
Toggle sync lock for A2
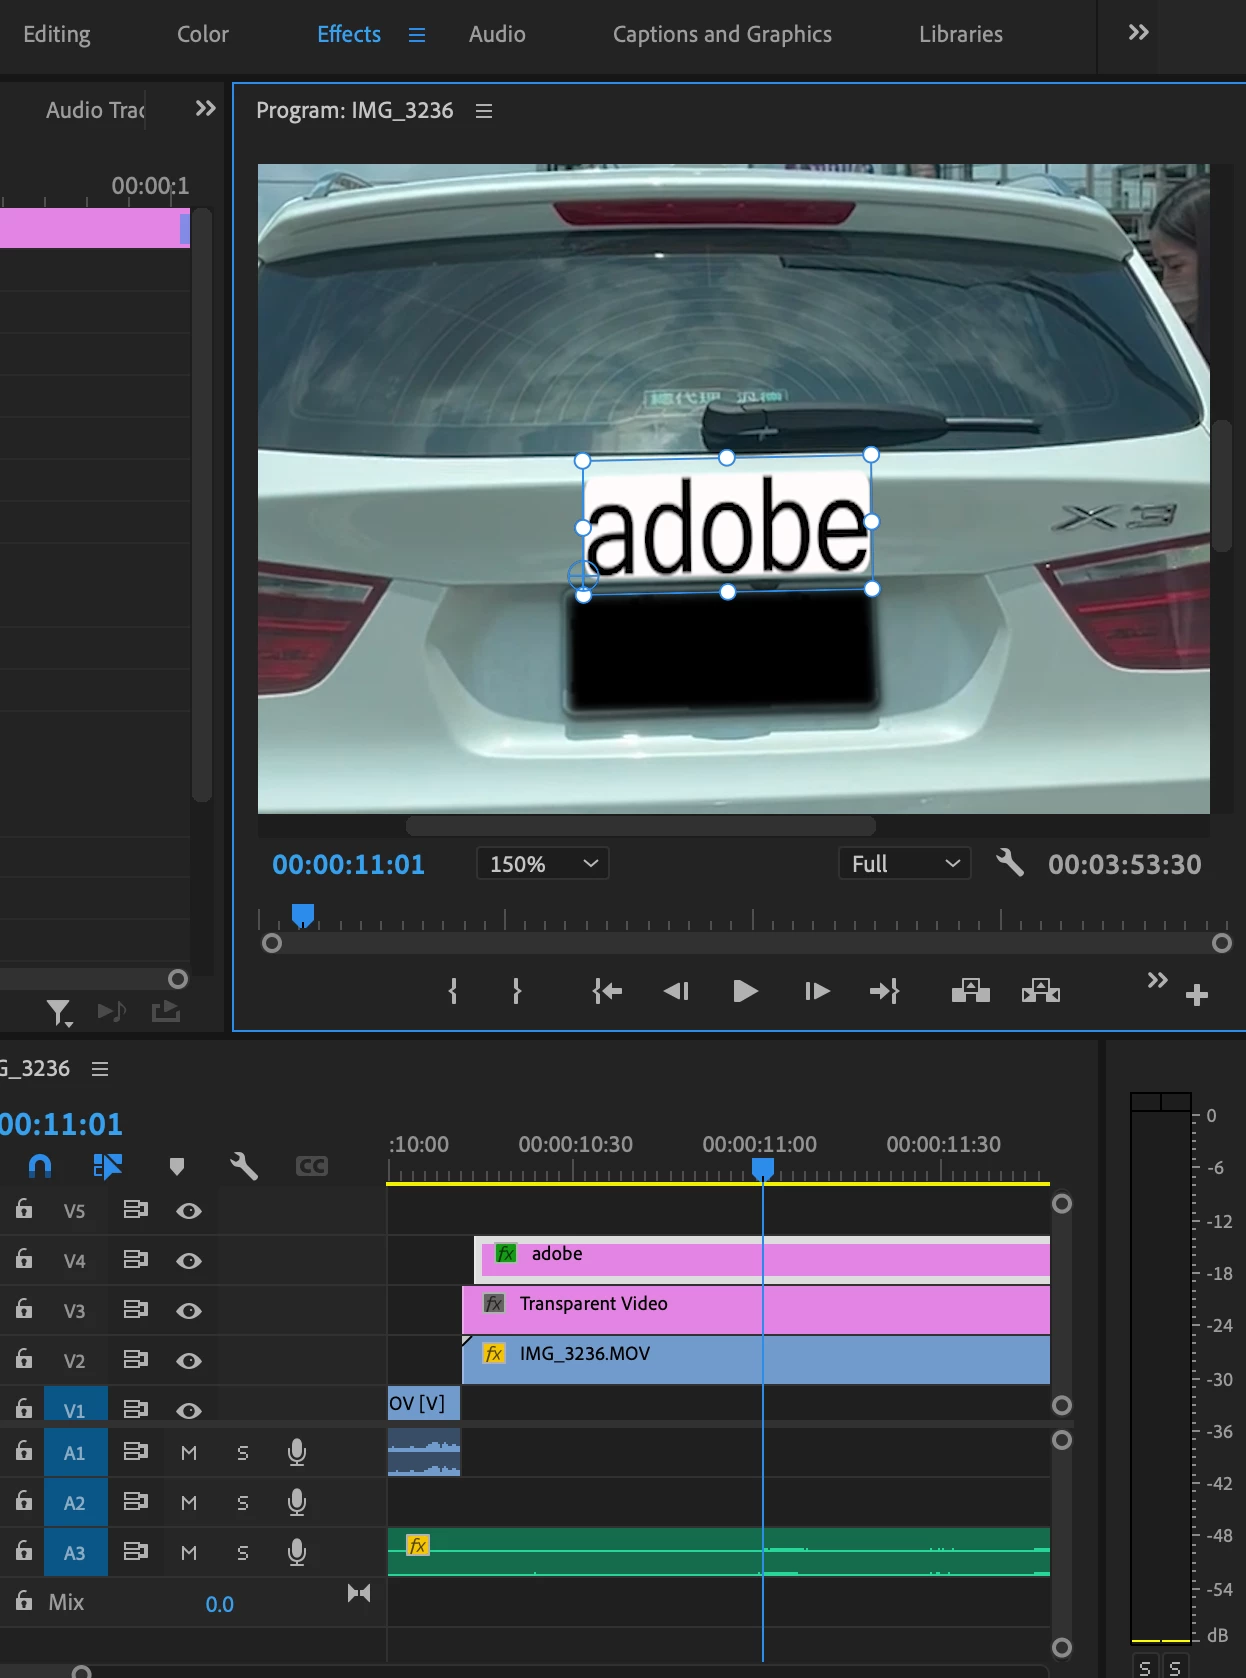pyautogui.click(x=135, y=1501)
